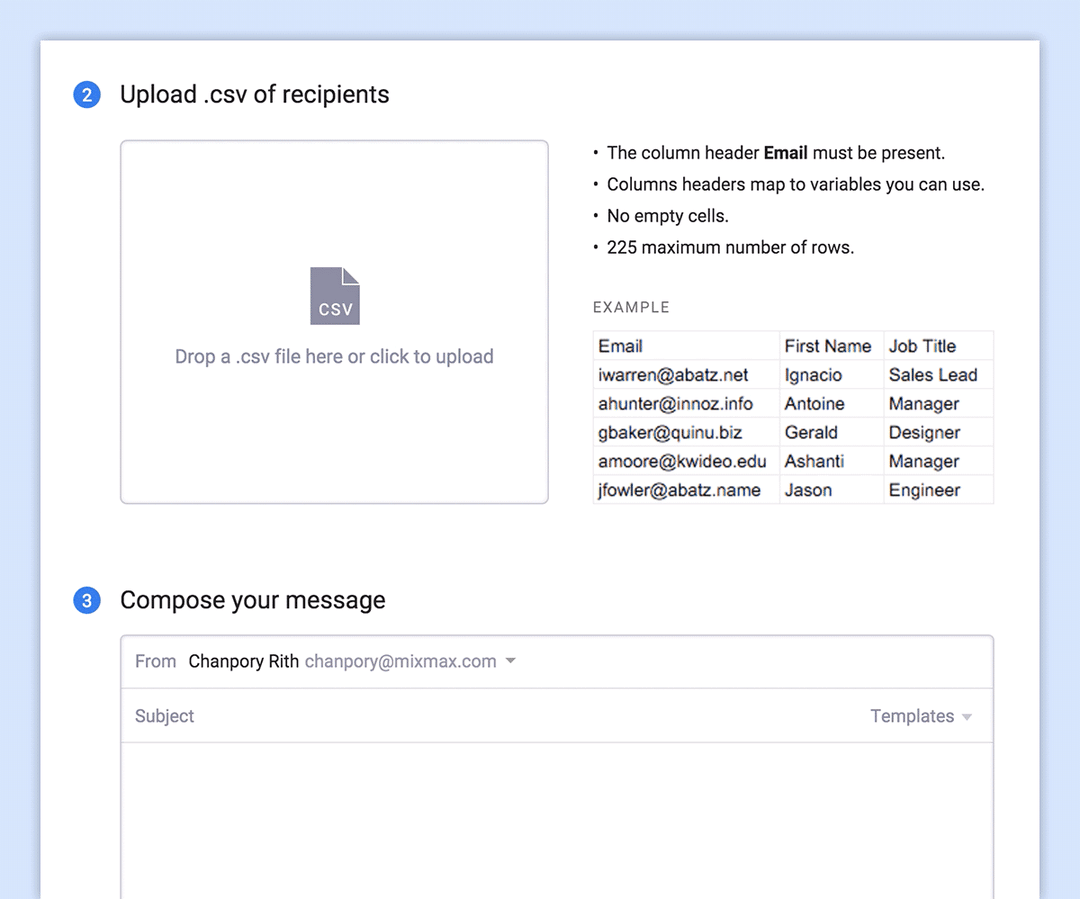Click the blue step 2 circle icon
This screenshot has width=1080, height=899.
click(87, 94)
